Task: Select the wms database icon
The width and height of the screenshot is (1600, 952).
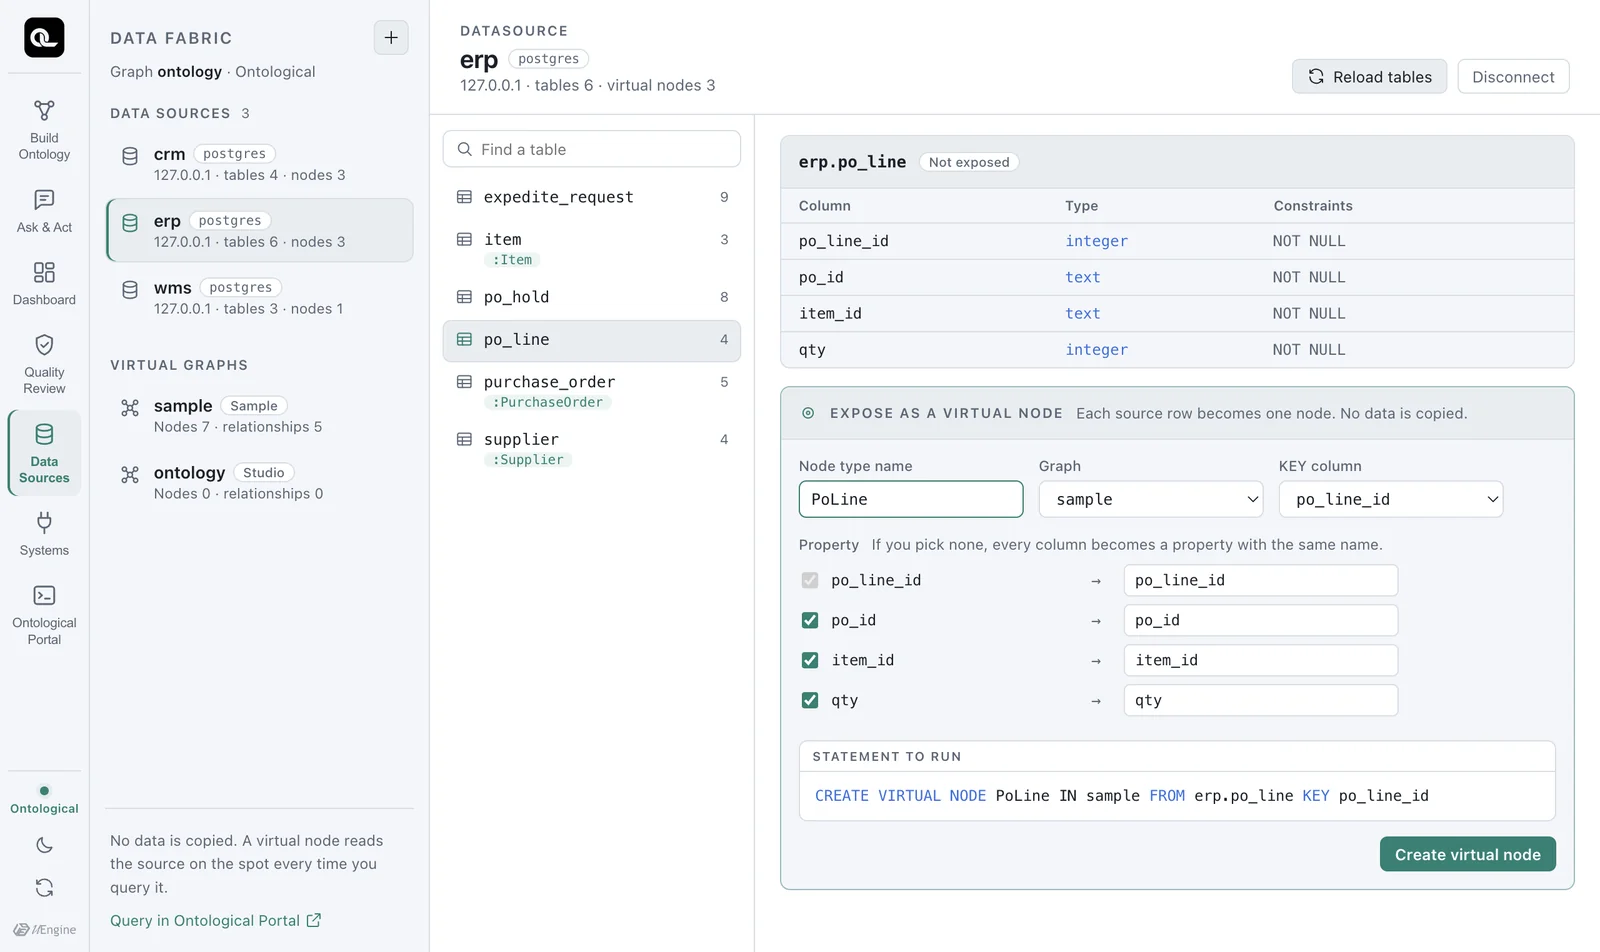Action: (x=130, y=290)
